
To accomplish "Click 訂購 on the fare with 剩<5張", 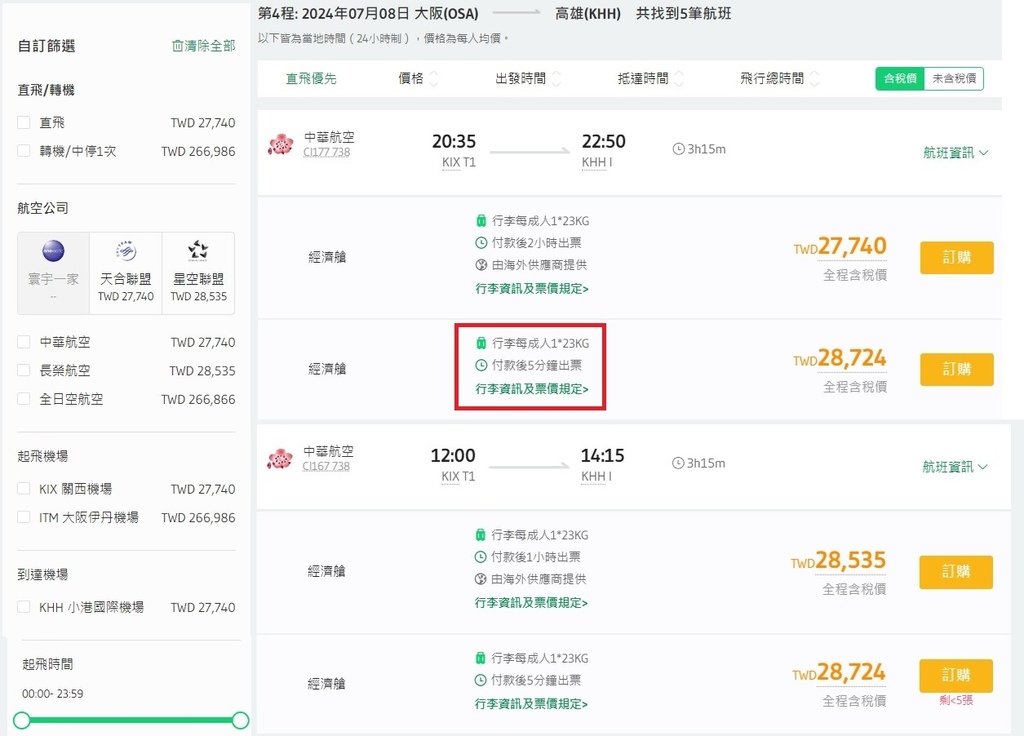I will pos(956,675).
